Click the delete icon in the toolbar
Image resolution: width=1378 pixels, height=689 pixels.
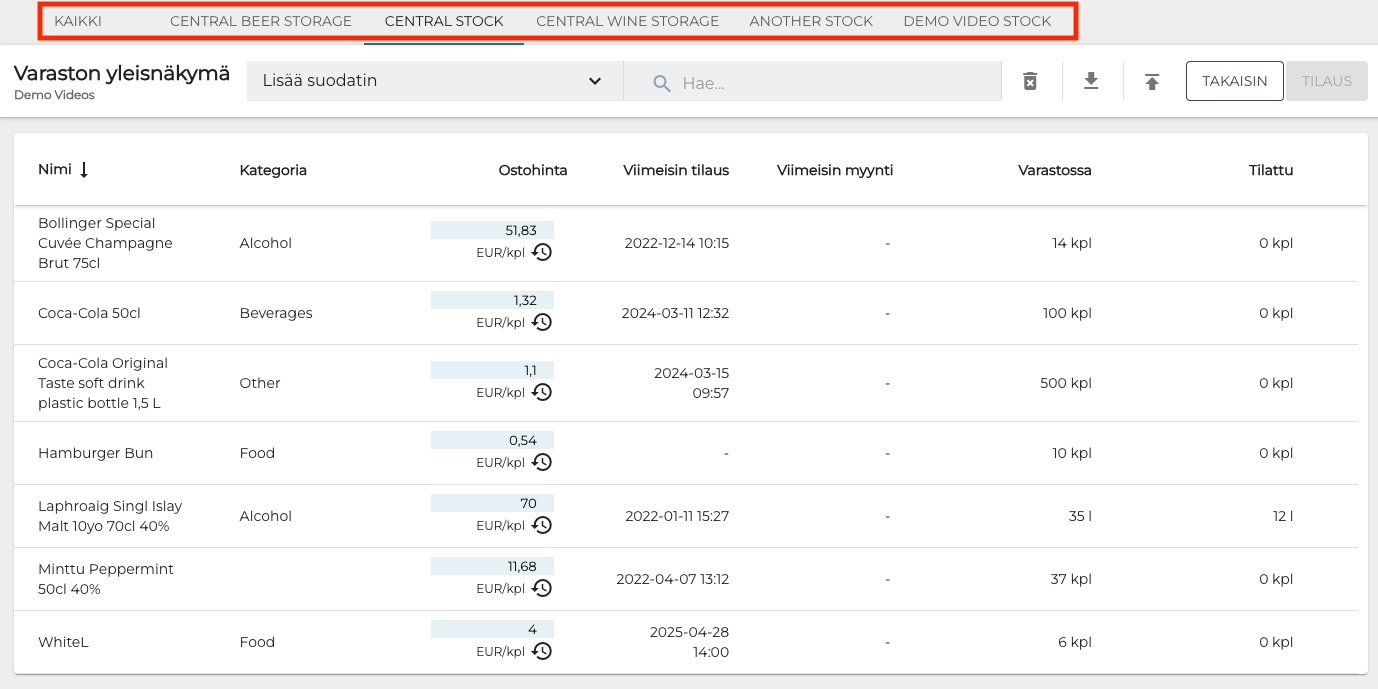(x=1030, y=81)
